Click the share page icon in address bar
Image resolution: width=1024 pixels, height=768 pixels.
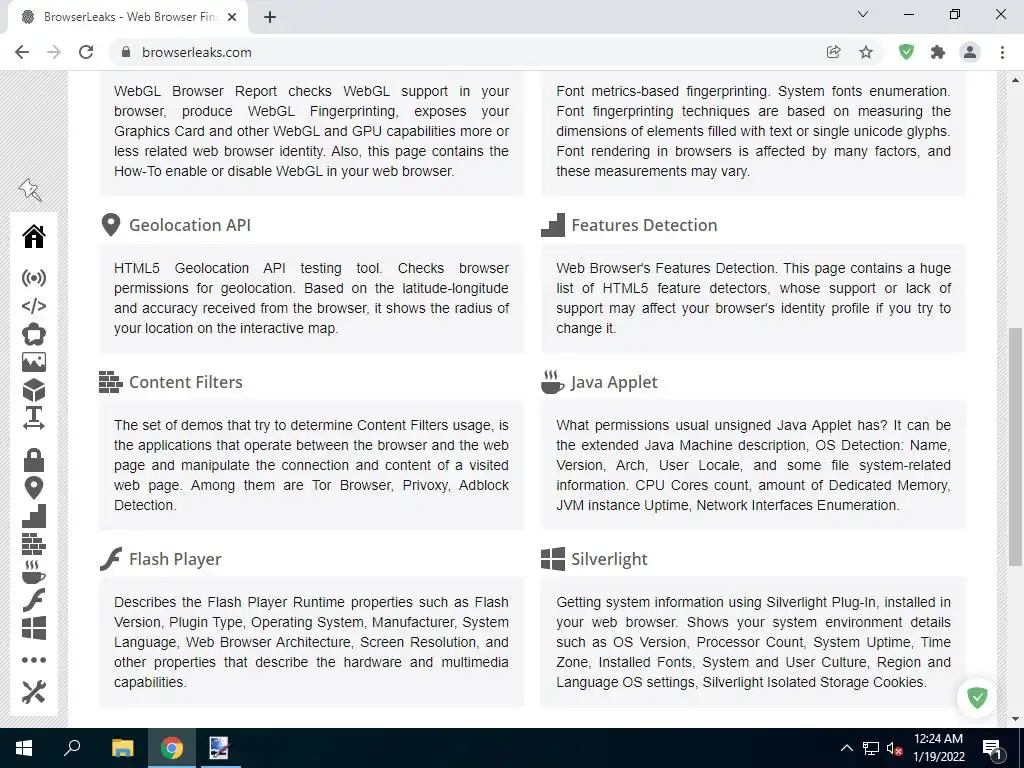(x=833, y=52)
